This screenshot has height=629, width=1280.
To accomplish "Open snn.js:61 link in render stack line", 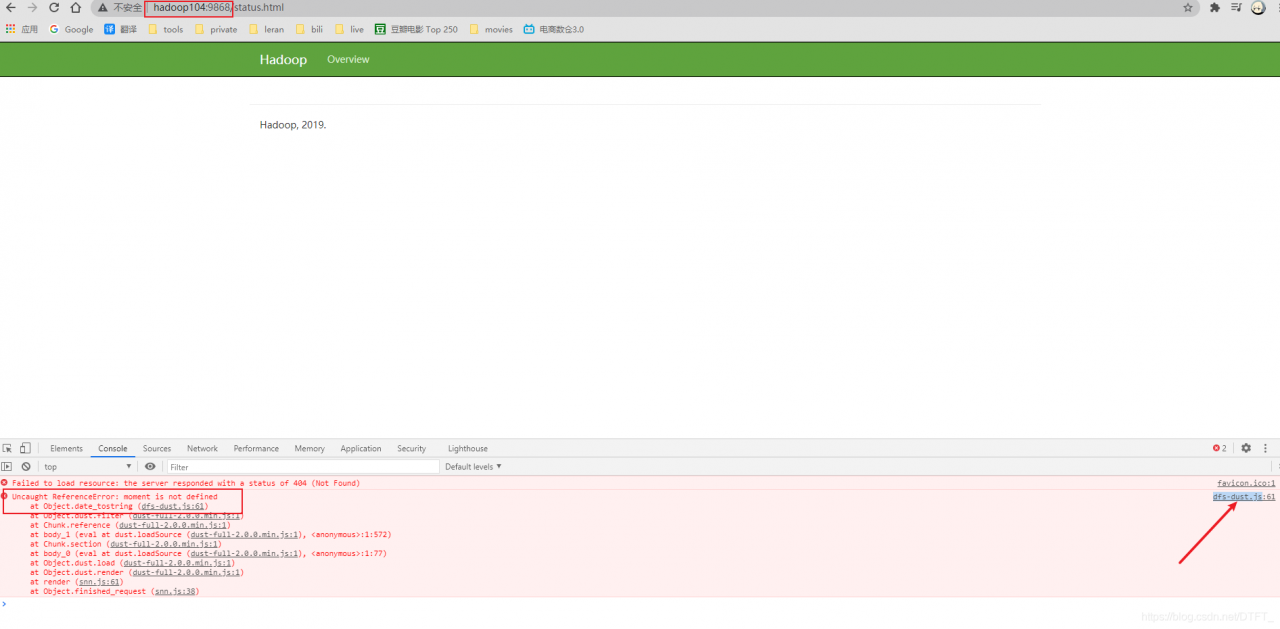I will click(x=99, y=582).
